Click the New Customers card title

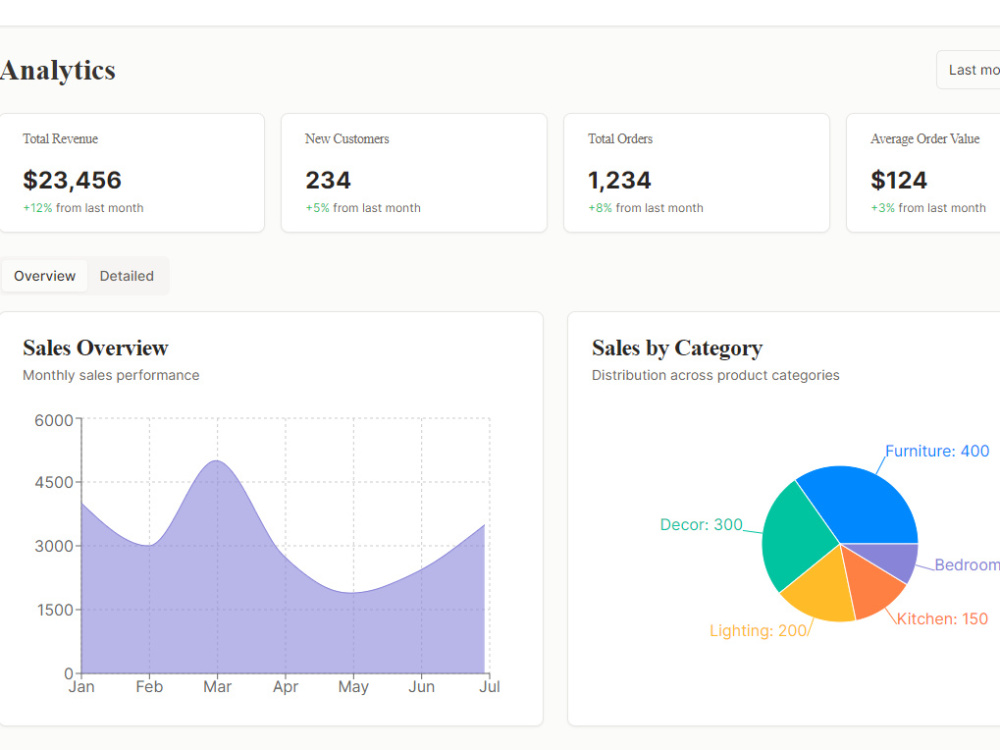(x=347, y=139)
